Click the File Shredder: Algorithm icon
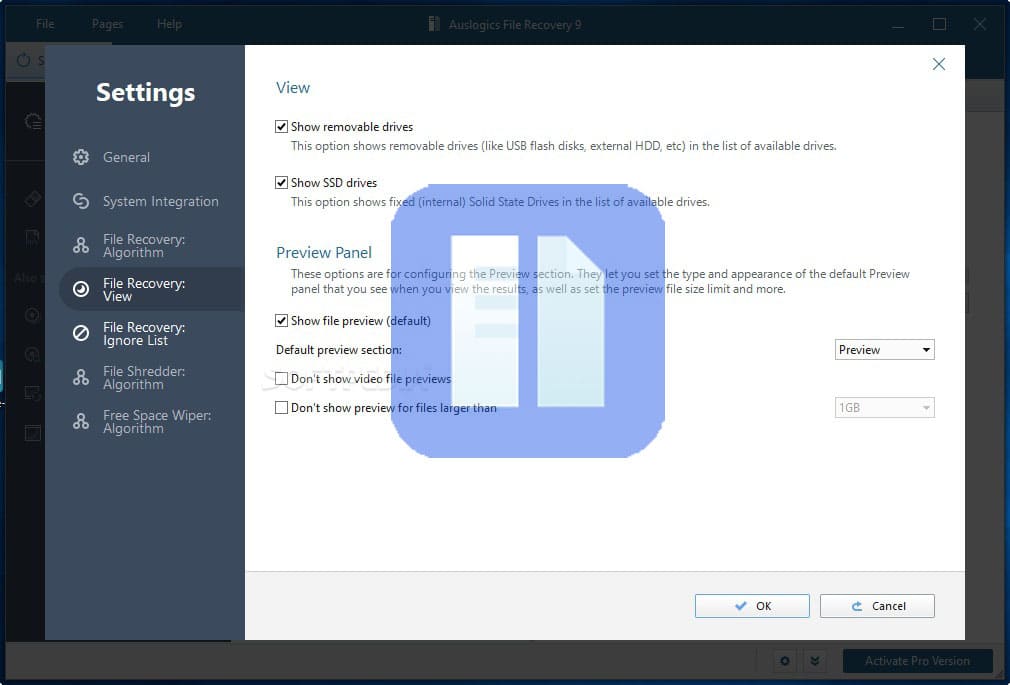The width and height of the screenshot is (1010, 685). [81, 378]
